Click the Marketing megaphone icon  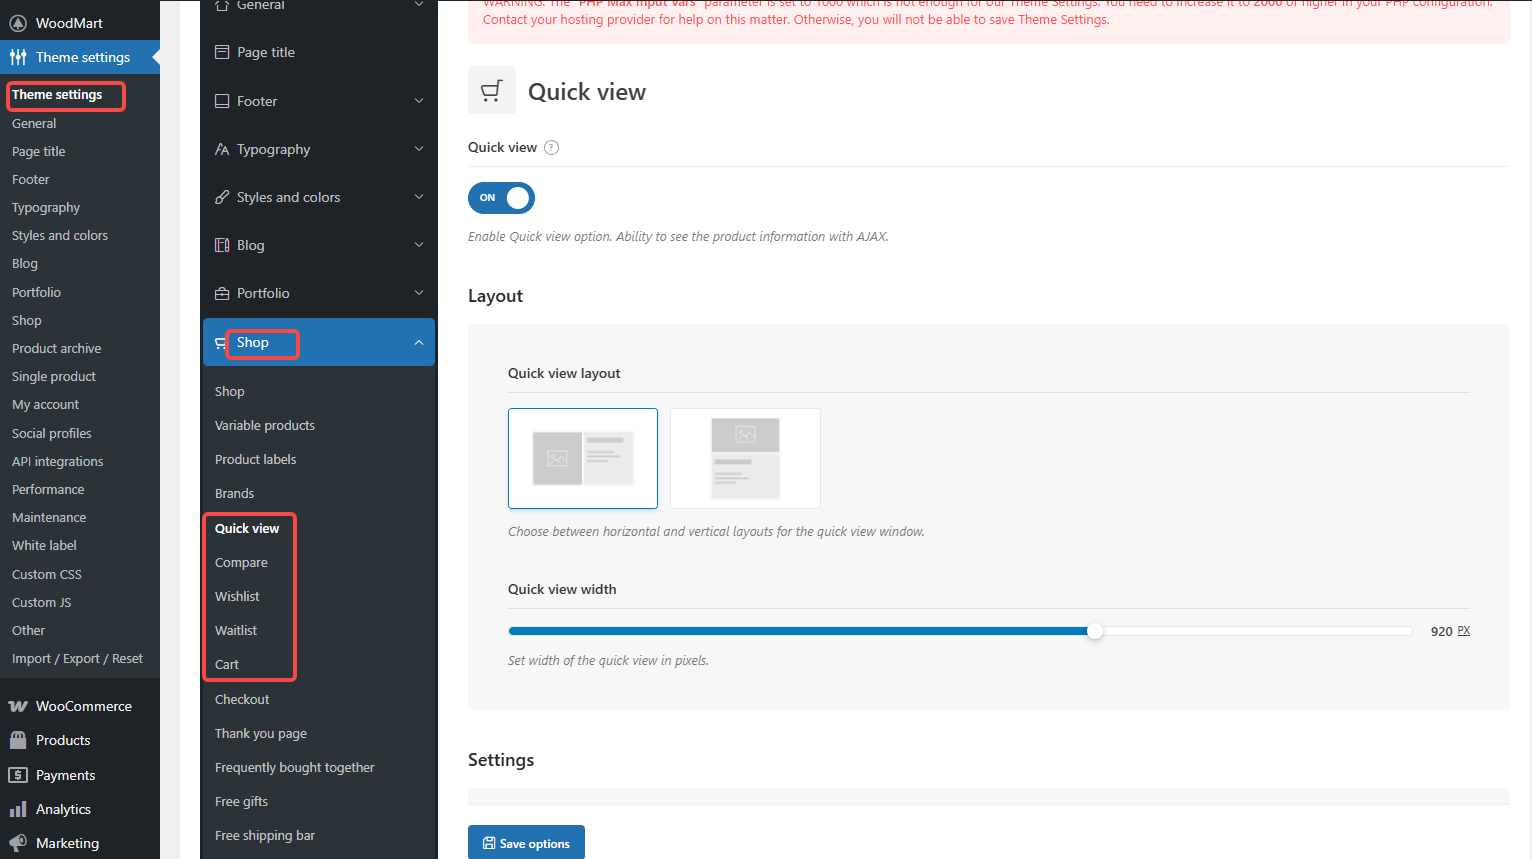(x=18, y=843)
